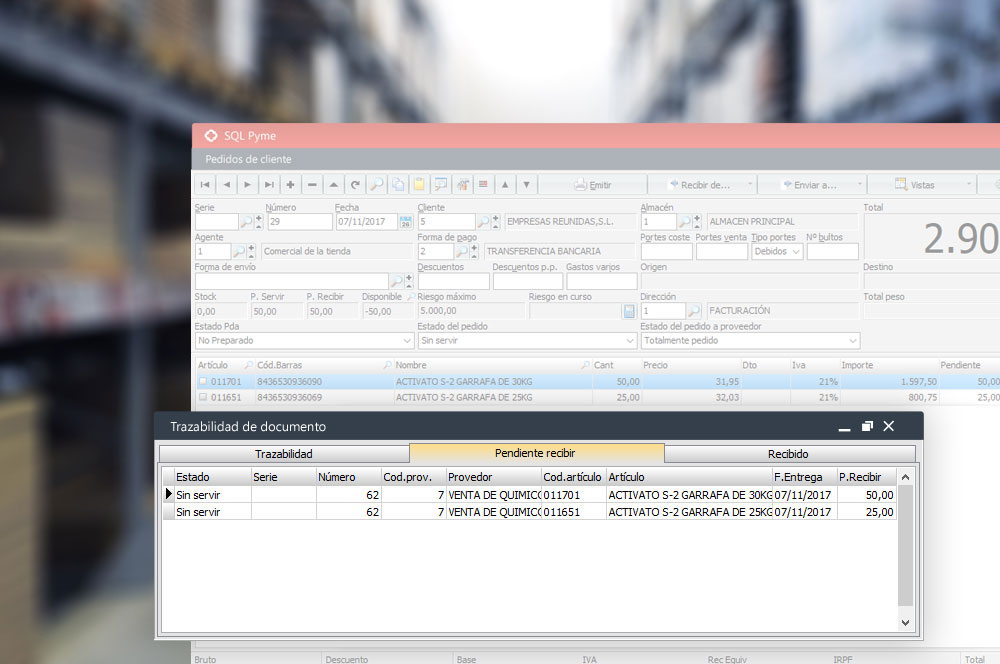Open the calendar picker beside Fecha
Screen dimensions: 1000x664
coord(405,222)
